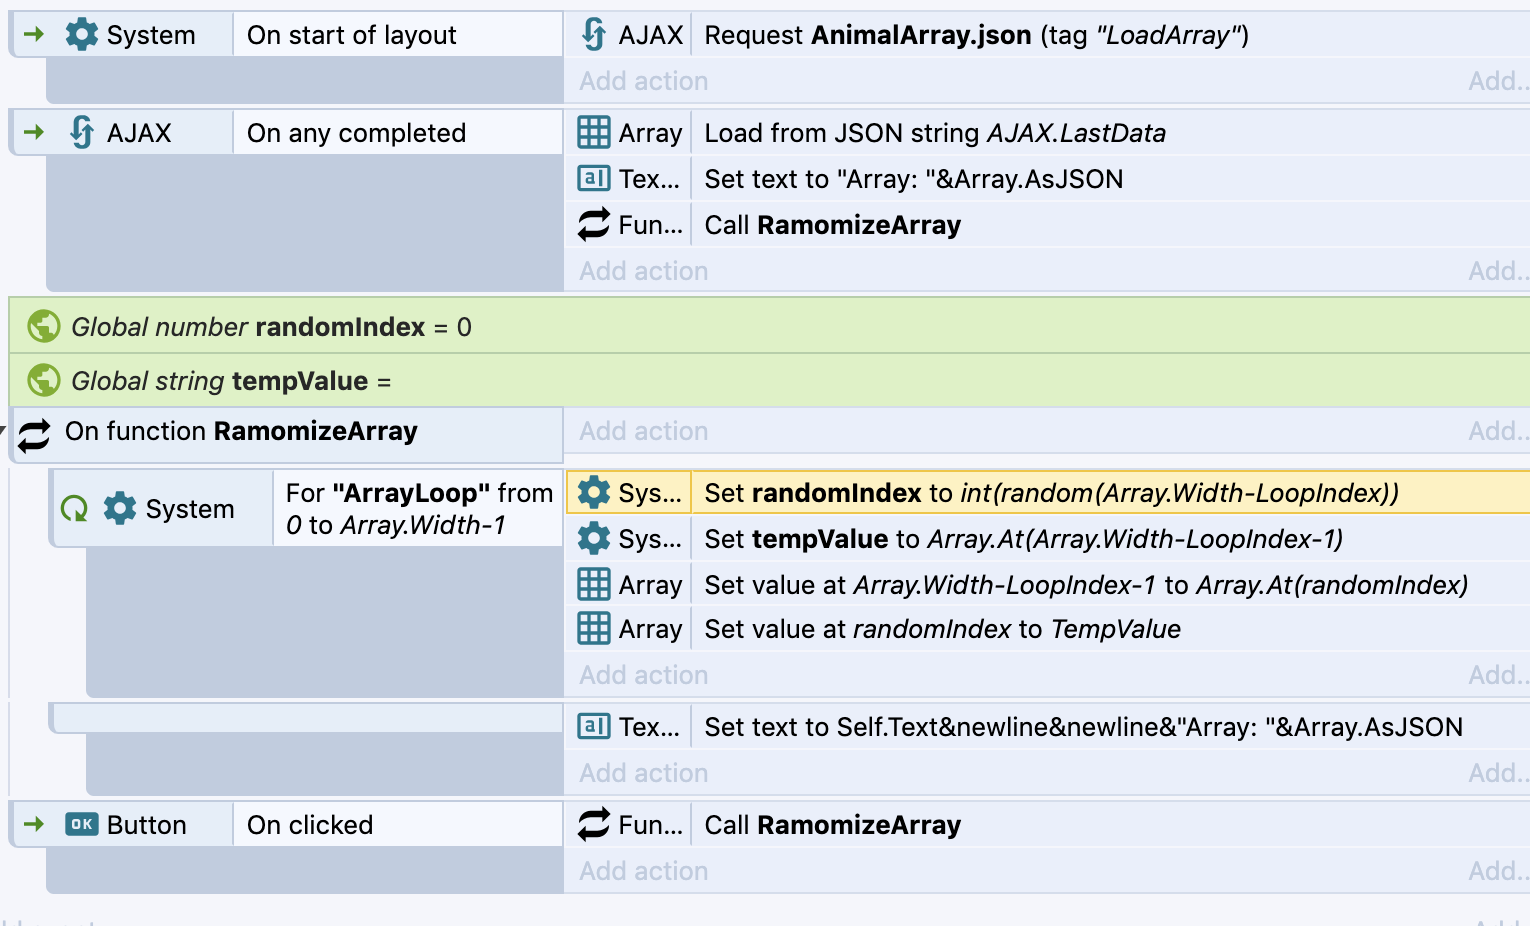Click the function icon beside On function RamomizeArray

click(x=35, y=434)
